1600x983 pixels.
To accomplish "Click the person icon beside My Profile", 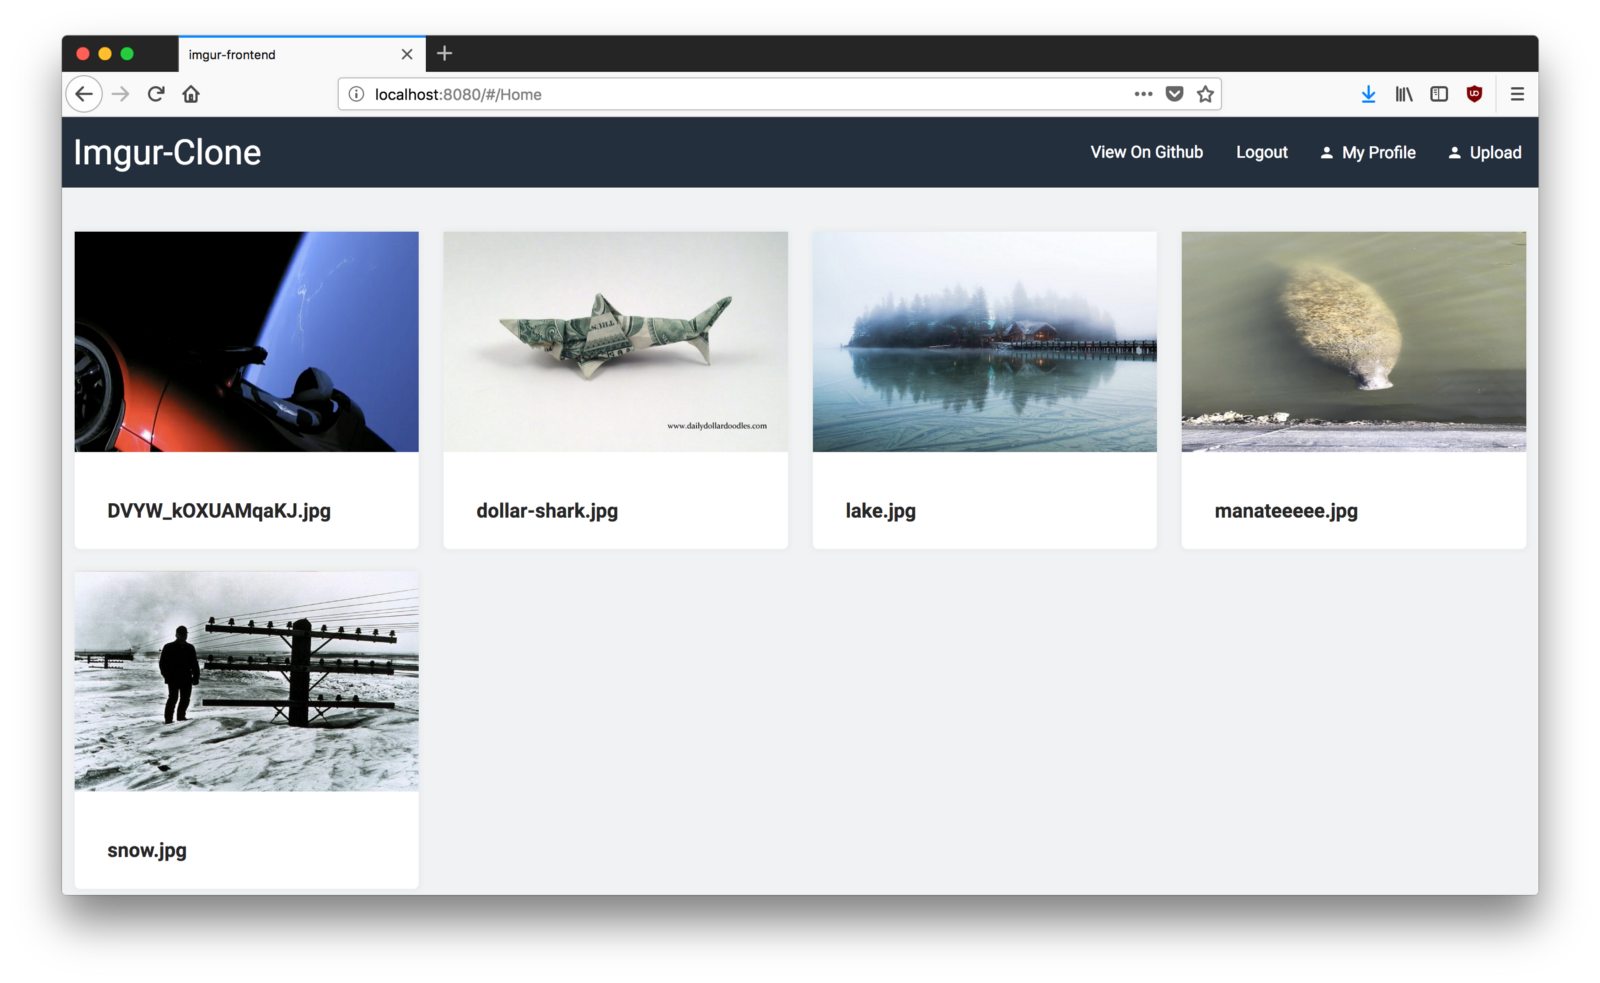I will (x=1327, y=153).
